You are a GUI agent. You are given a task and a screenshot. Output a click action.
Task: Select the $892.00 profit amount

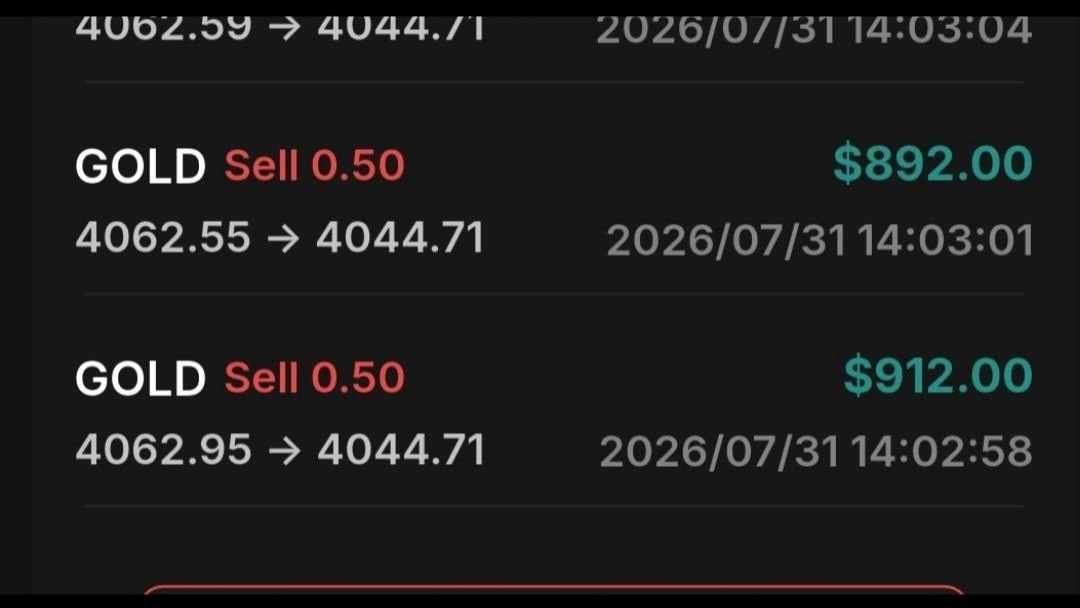933,164
